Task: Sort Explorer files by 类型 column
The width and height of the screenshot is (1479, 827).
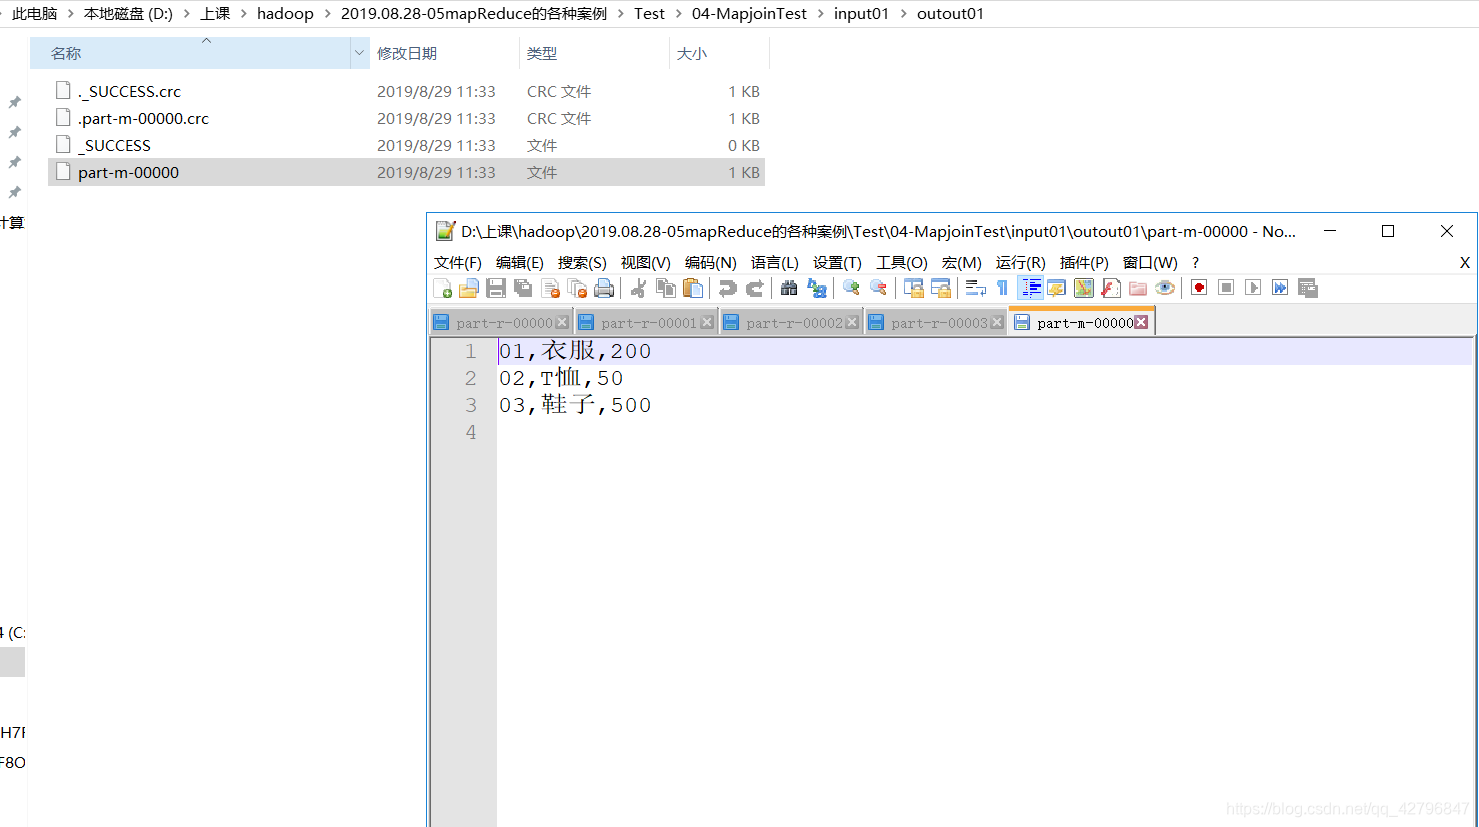Action: [x=594, y=53]
